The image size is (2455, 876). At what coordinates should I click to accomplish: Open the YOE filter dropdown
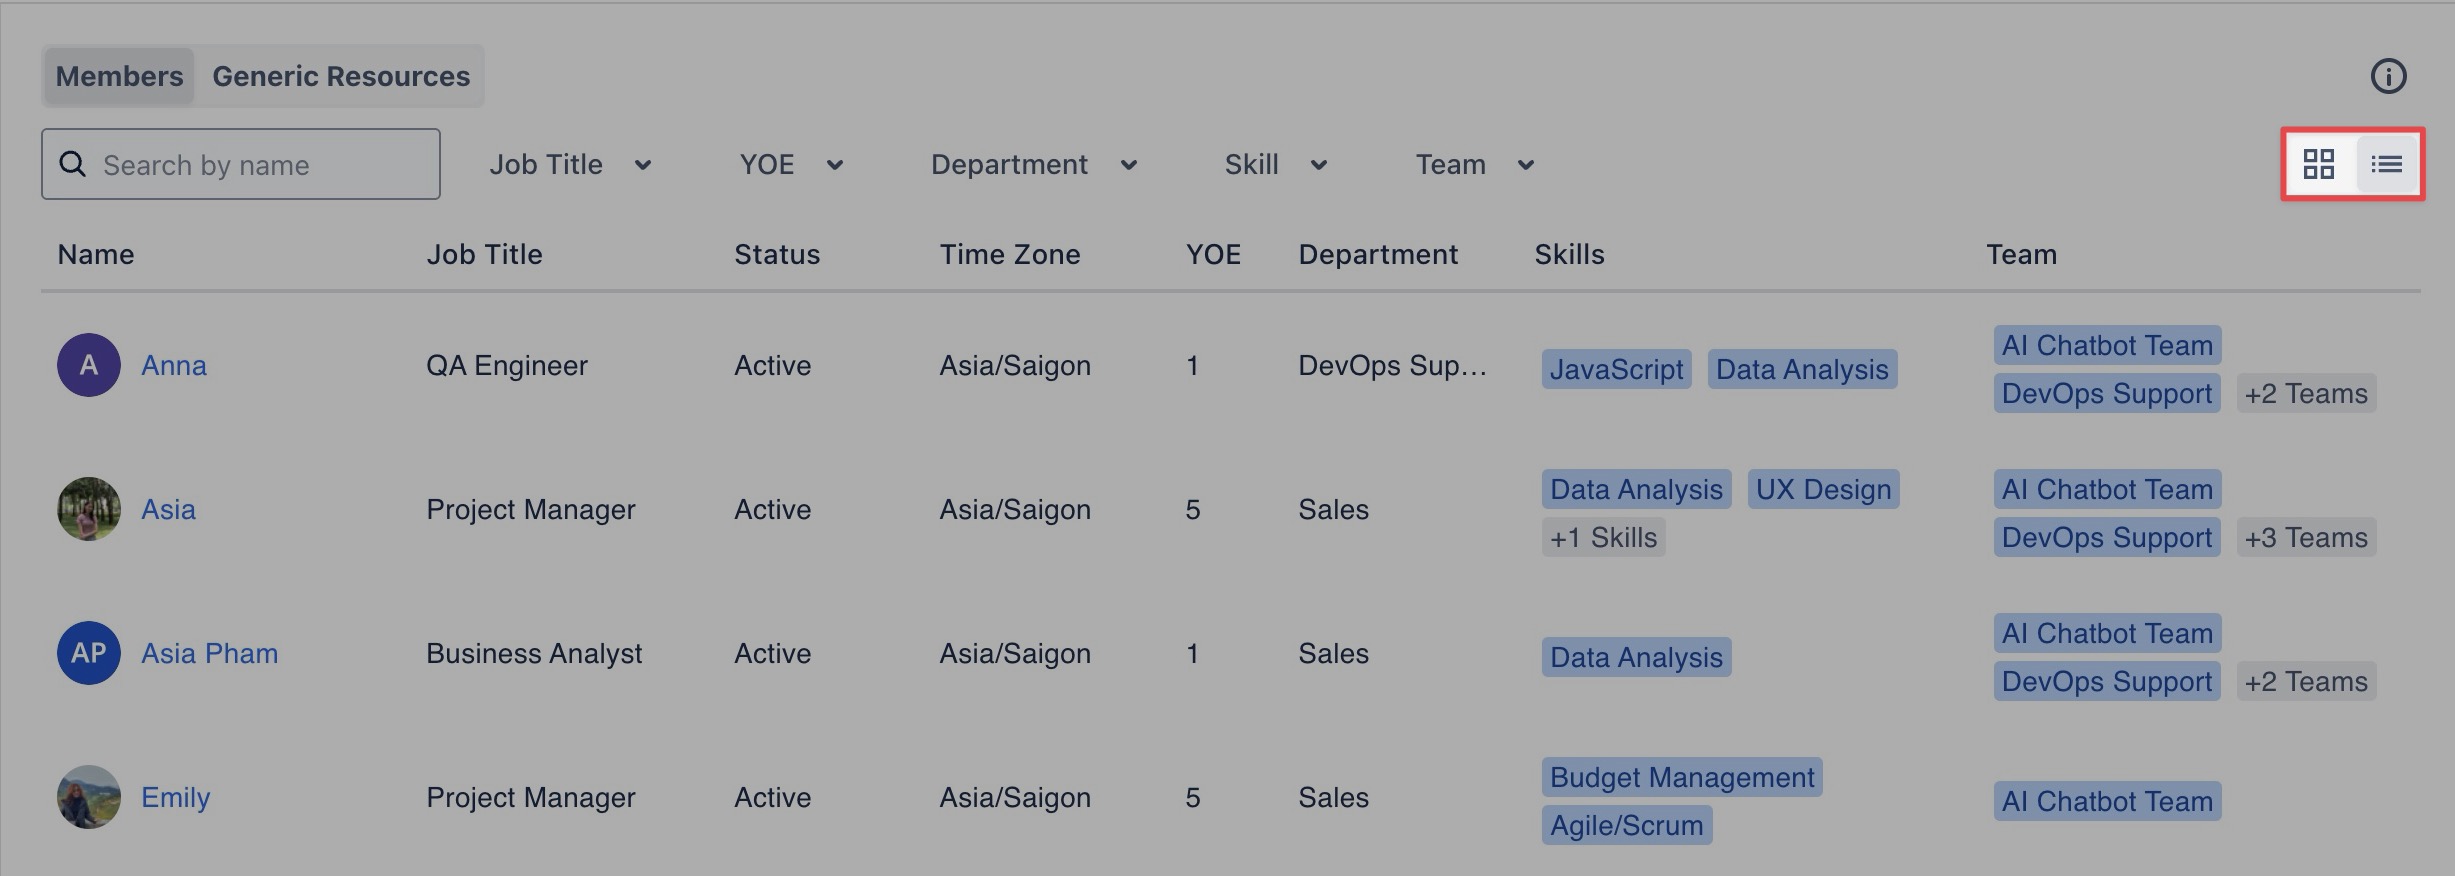click(x=791, y=165)
